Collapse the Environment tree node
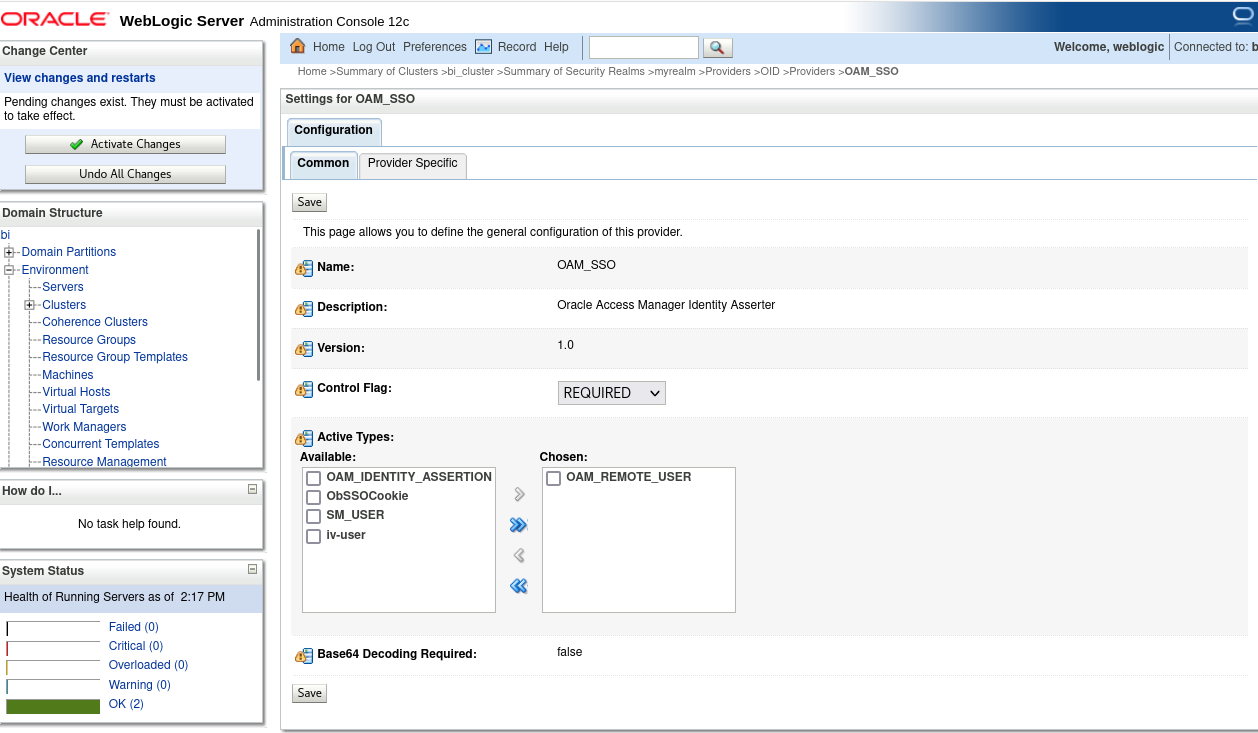The width and height of the screenshot is (1258, 733). [x=9, y=270]
